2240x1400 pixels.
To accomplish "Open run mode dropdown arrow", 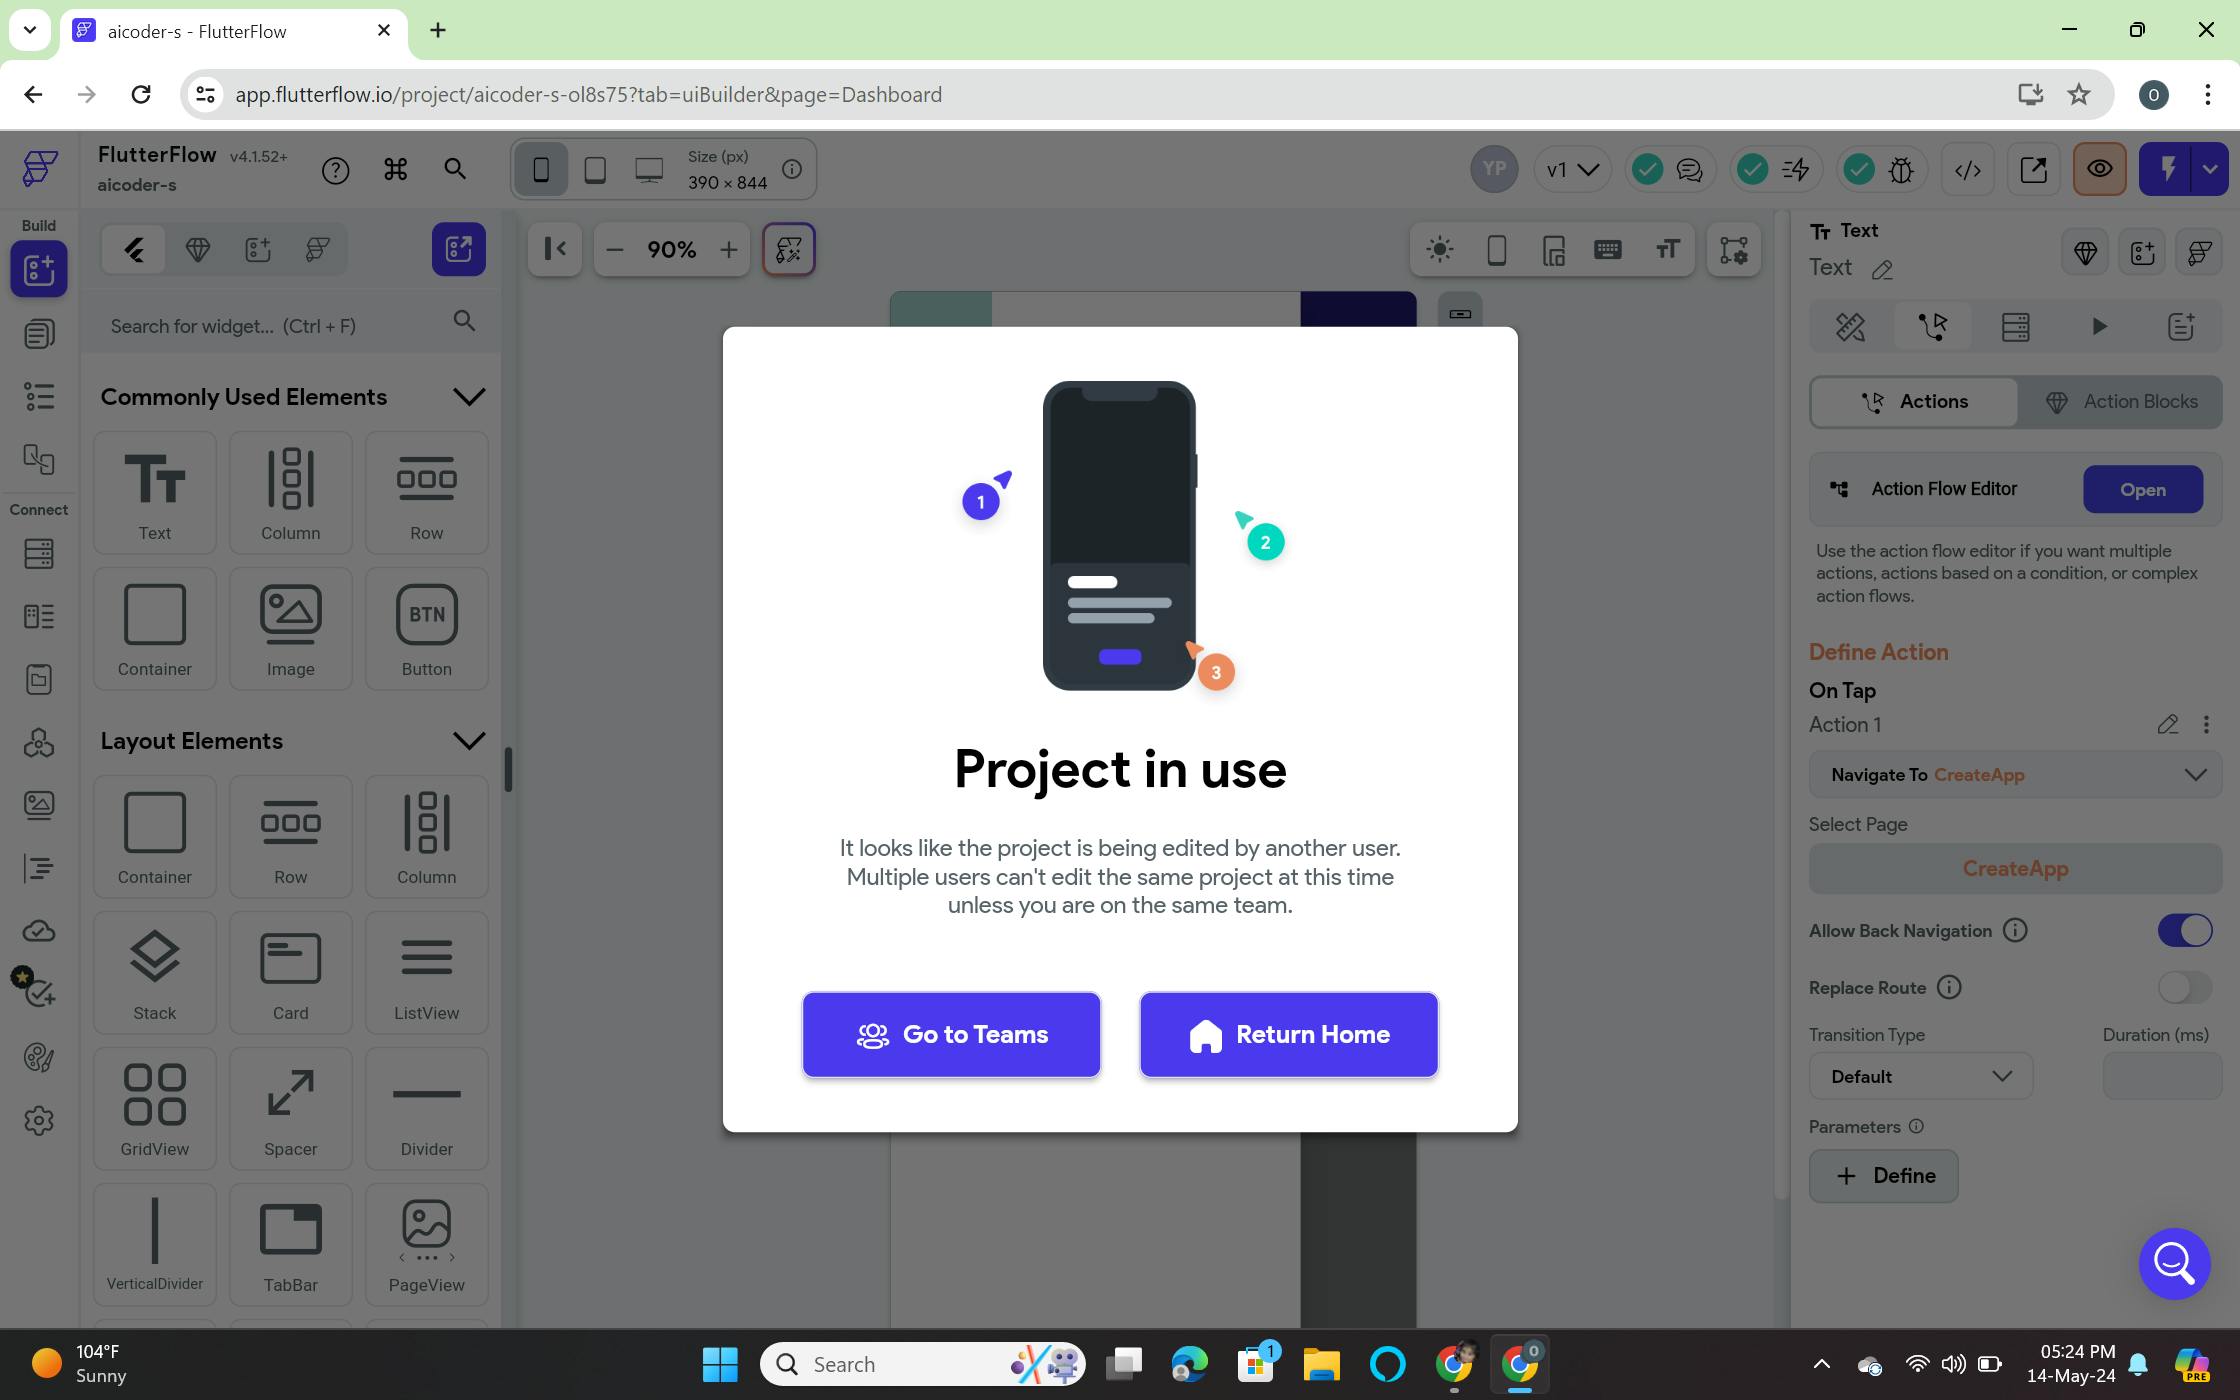I will [2210, 169].
